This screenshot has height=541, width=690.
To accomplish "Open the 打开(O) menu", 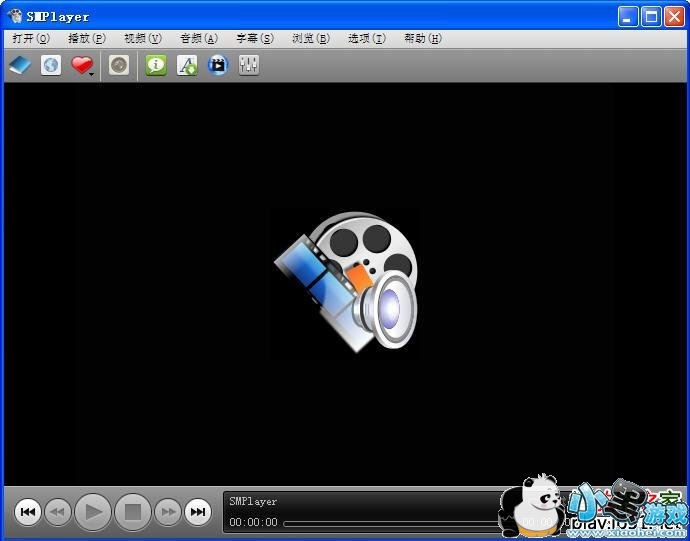I will tap(31, 39).
